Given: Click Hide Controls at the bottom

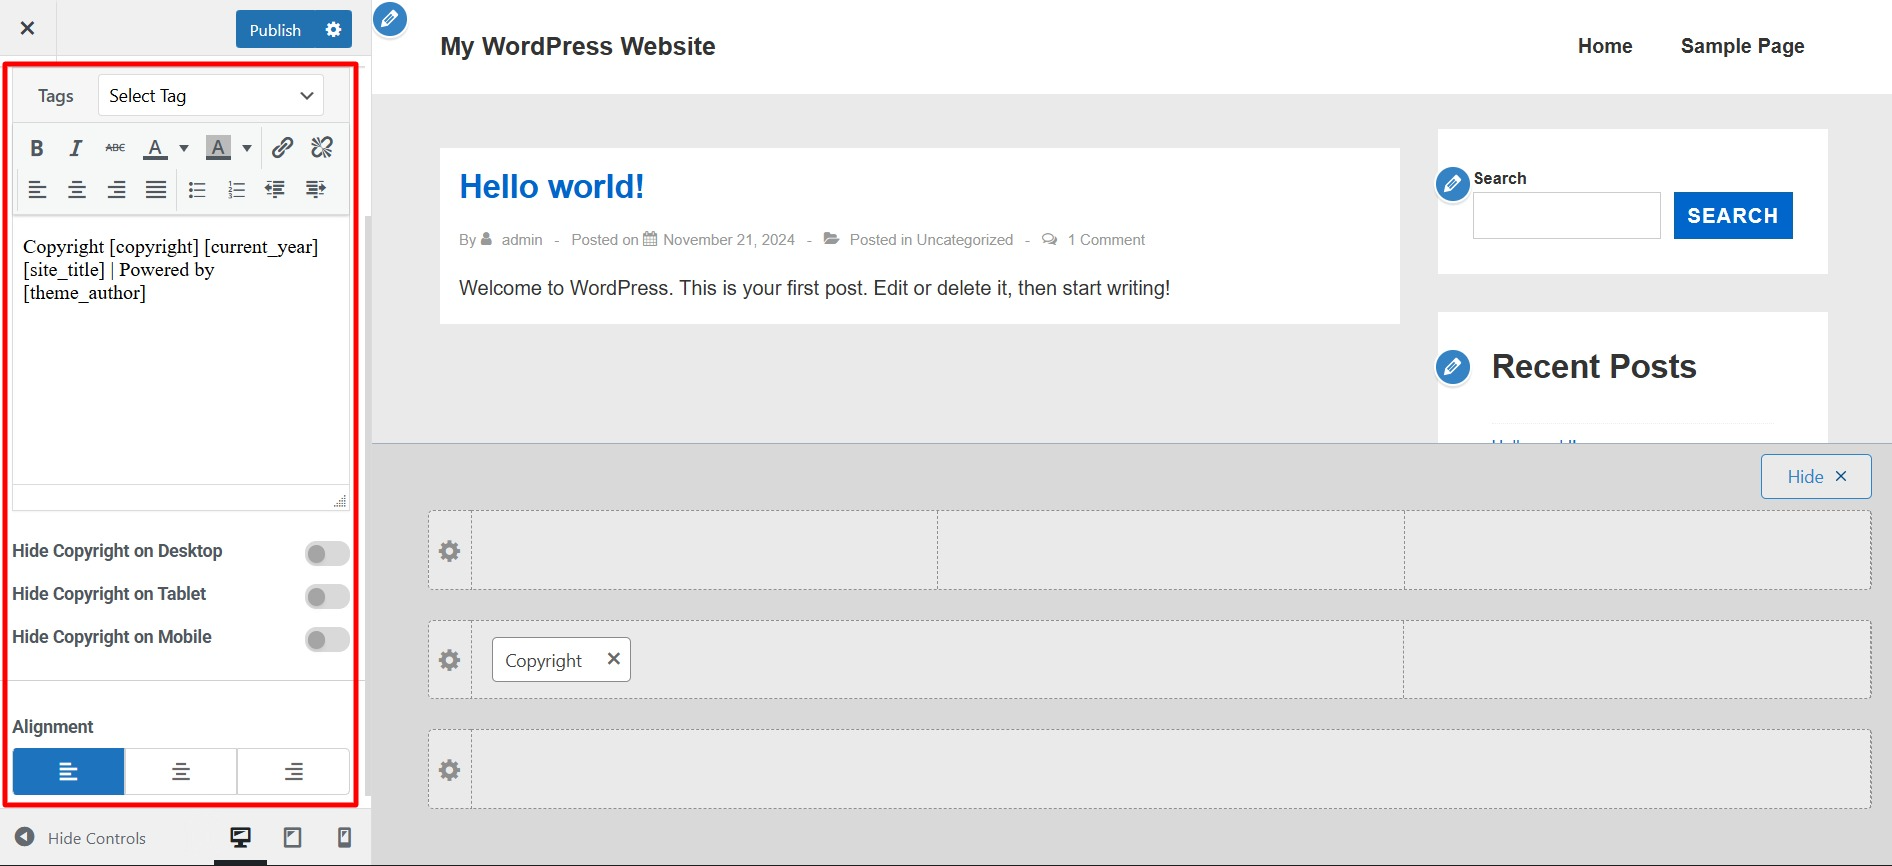Looking at the screenshot, I should tap(80, 838).
